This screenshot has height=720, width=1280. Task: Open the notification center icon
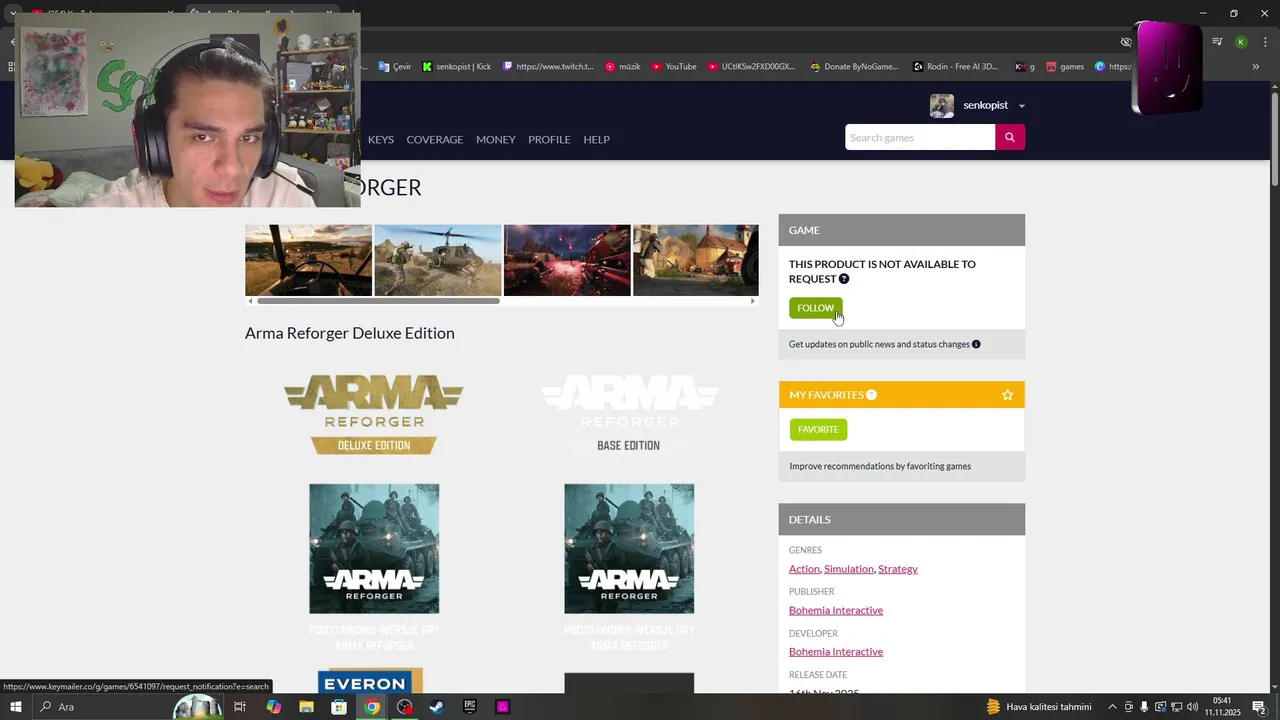(1259, 707)
